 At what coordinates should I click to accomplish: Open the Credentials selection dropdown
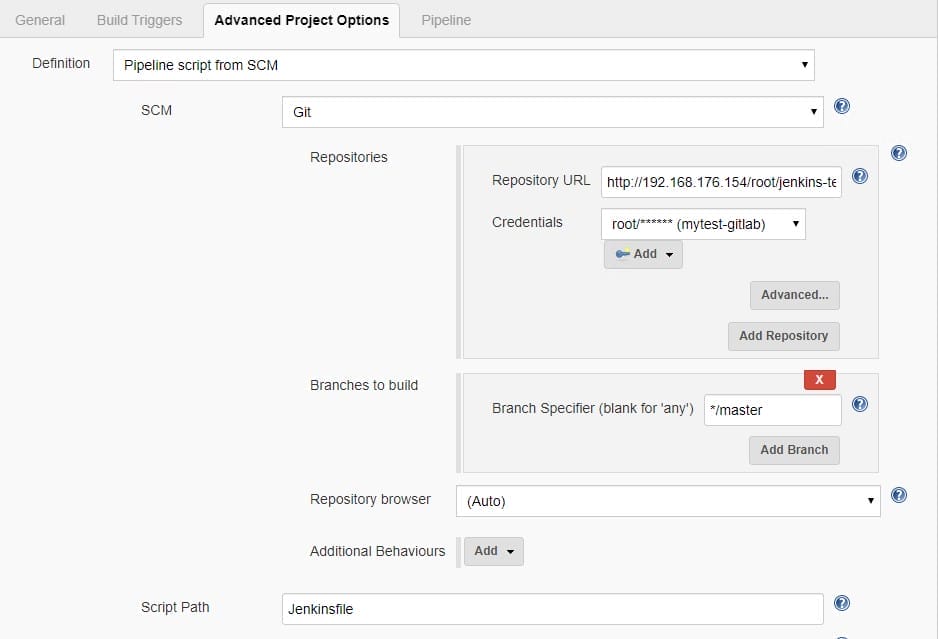coord(703,224)
